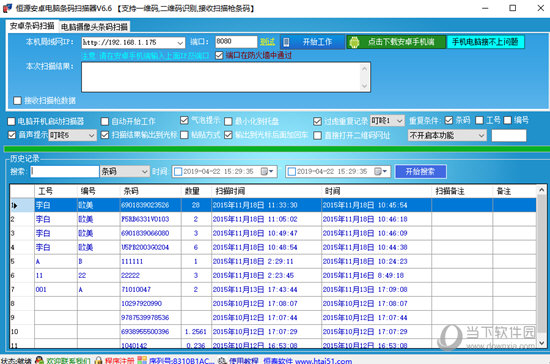The image size is (550, 364).
Task: Open the local IP address dropdown
Action: tap(180, 43)
